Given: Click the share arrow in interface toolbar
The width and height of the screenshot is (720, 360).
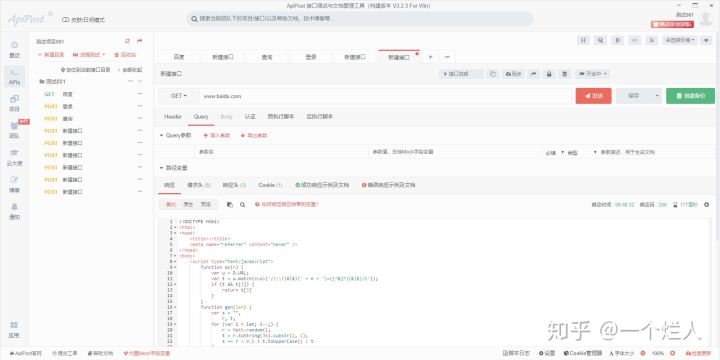Looking at the screenshot, I should pos(534,74).
